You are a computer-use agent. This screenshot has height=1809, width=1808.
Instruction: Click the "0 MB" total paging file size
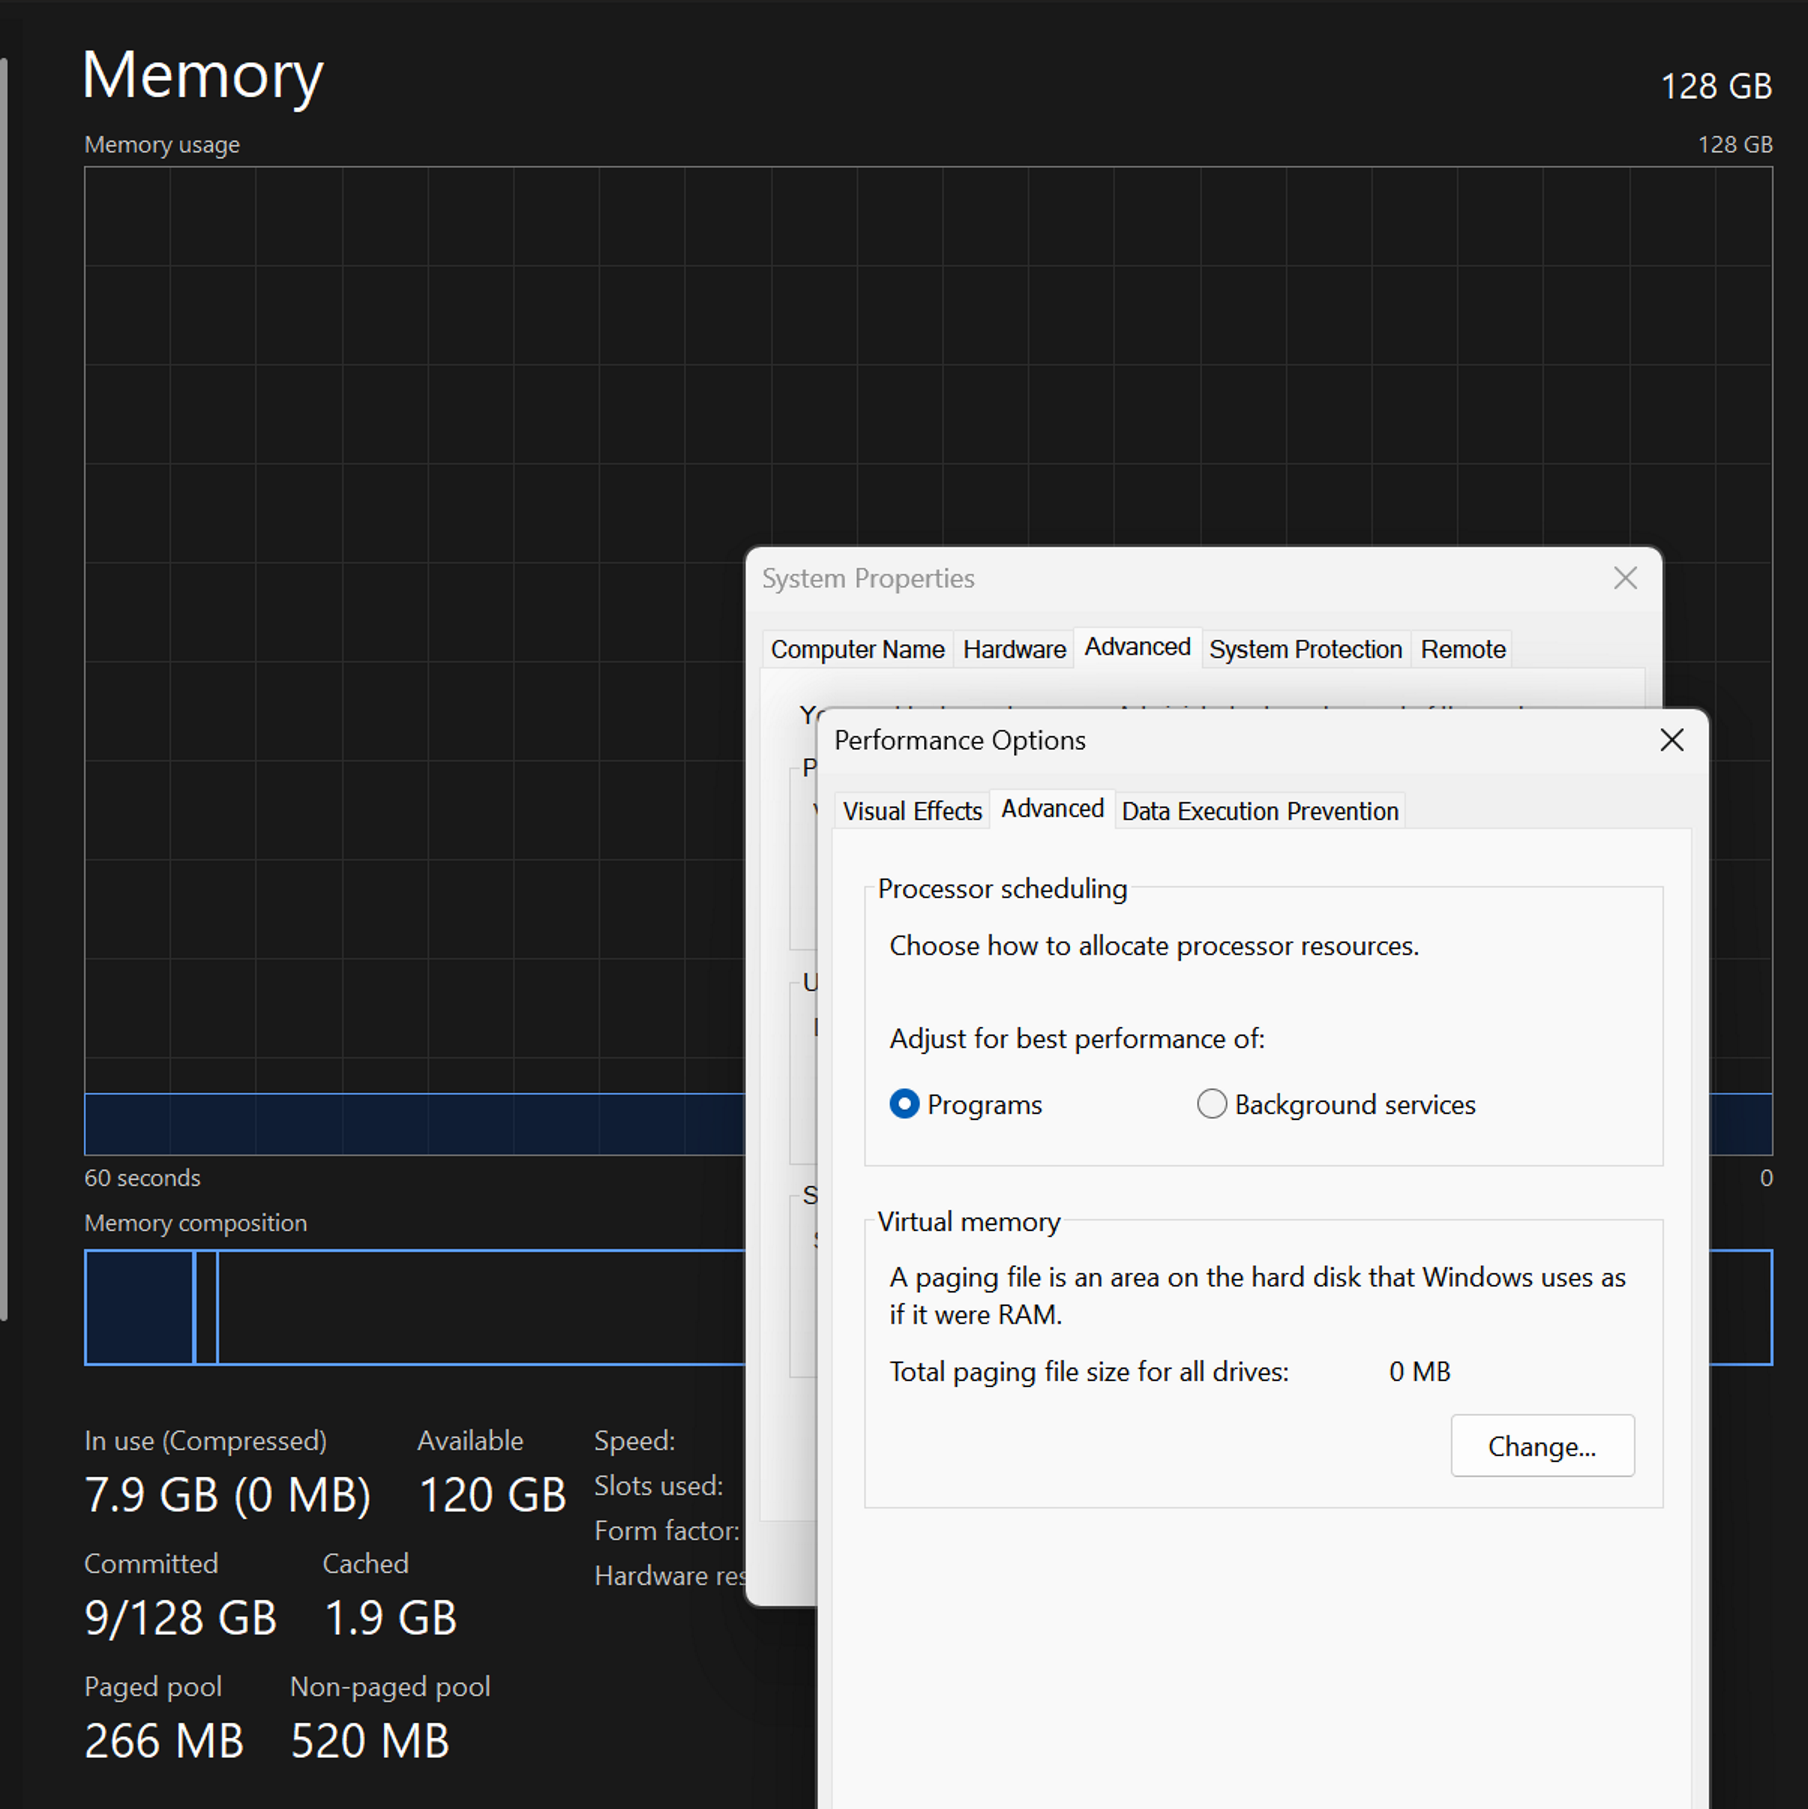click(1420, 1371)
